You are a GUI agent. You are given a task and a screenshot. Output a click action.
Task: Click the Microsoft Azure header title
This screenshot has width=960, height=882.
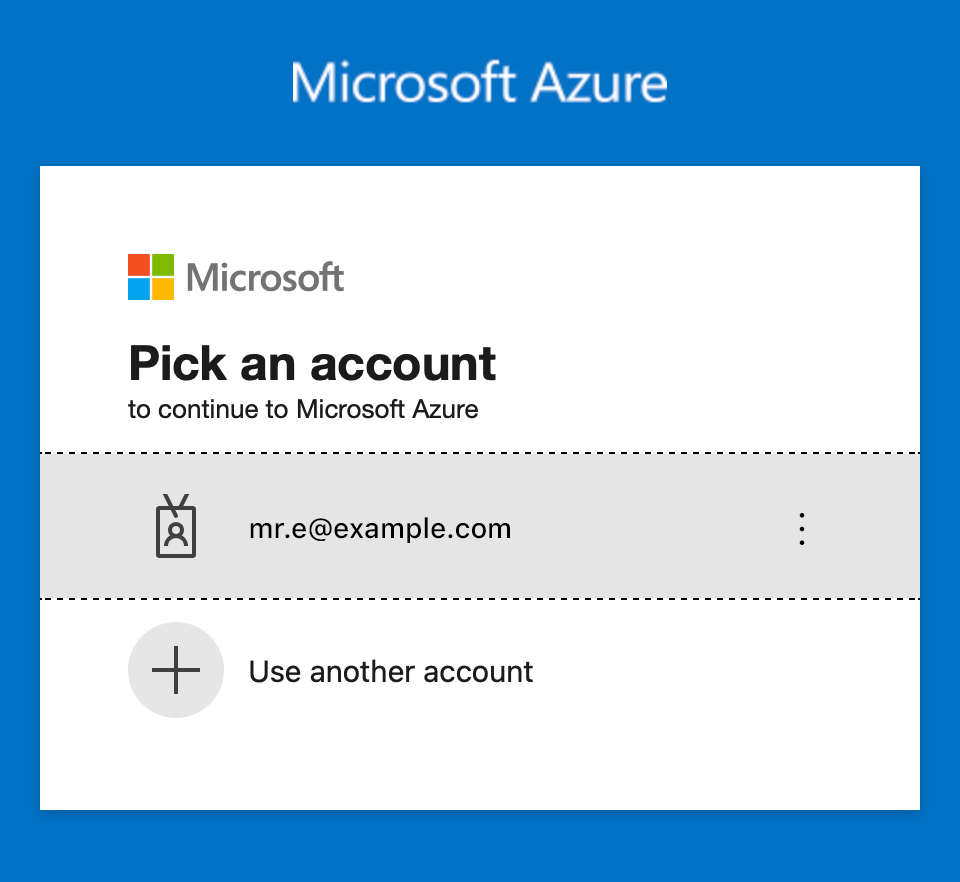click(479, 83)
